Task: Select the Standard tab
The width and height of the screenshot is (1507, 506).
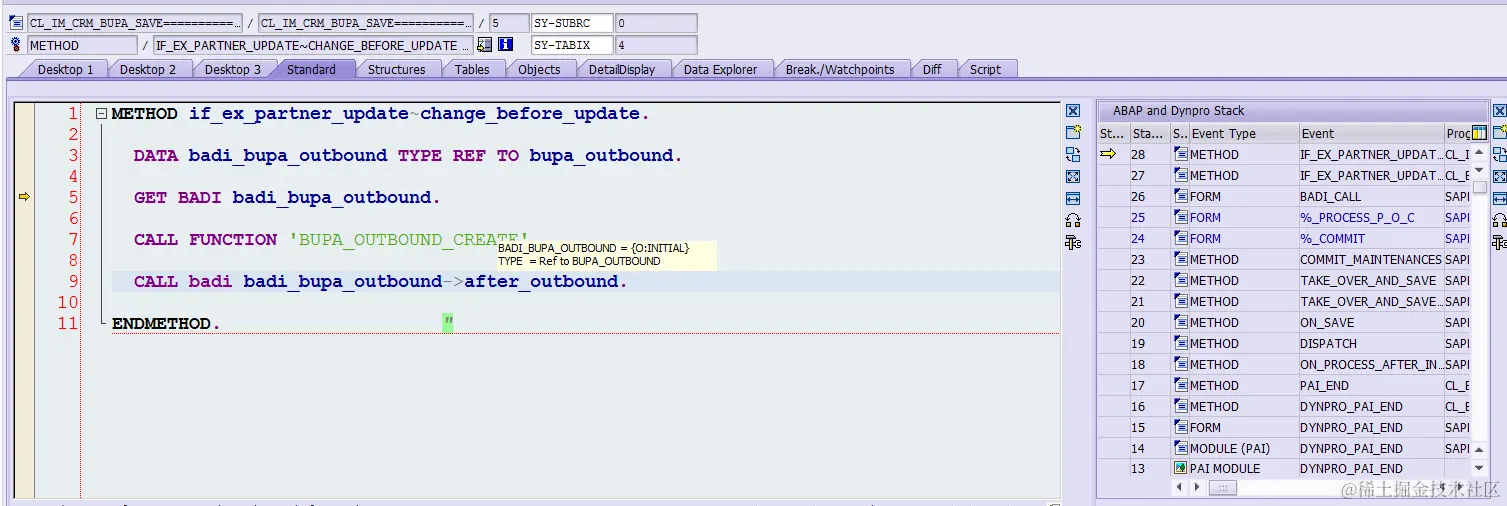Action: (x=311, y=69)
